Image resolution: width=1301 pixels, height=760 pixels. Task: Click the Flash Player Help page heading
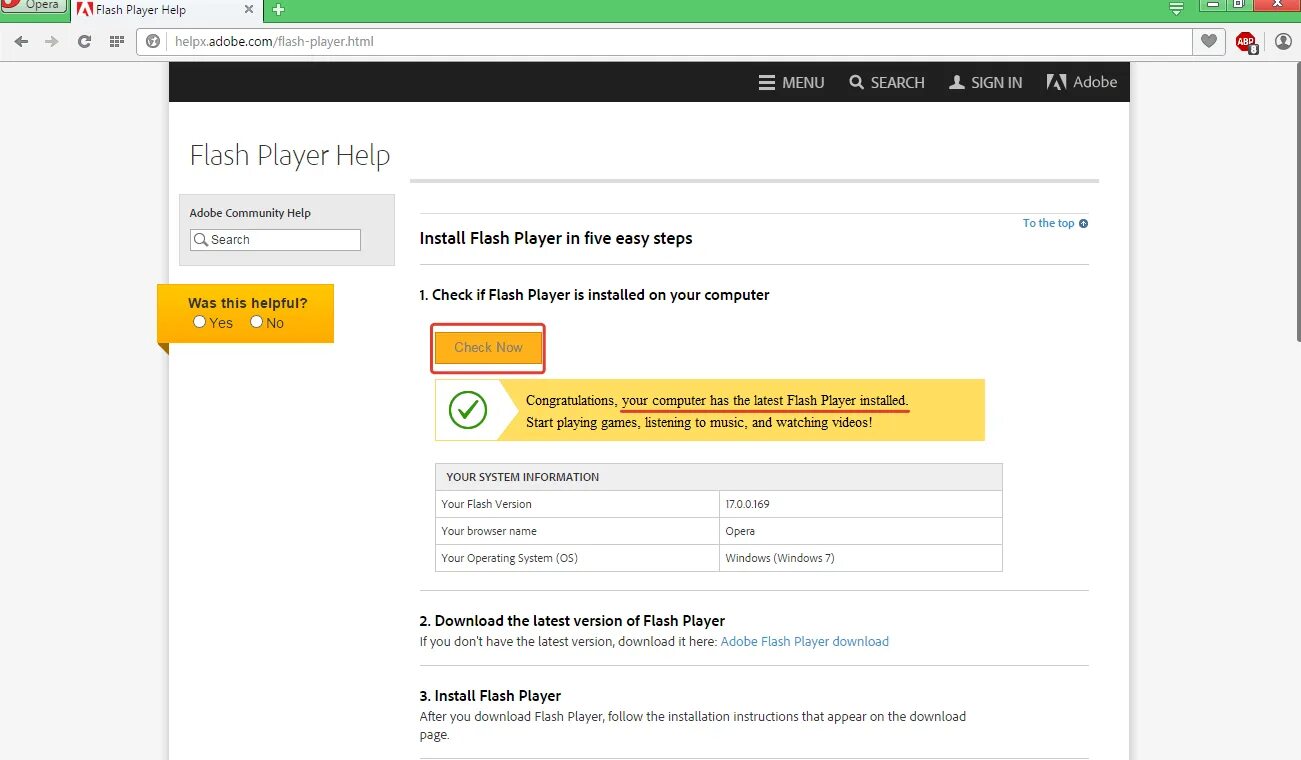pyautogui.click(x=290, y=156)
